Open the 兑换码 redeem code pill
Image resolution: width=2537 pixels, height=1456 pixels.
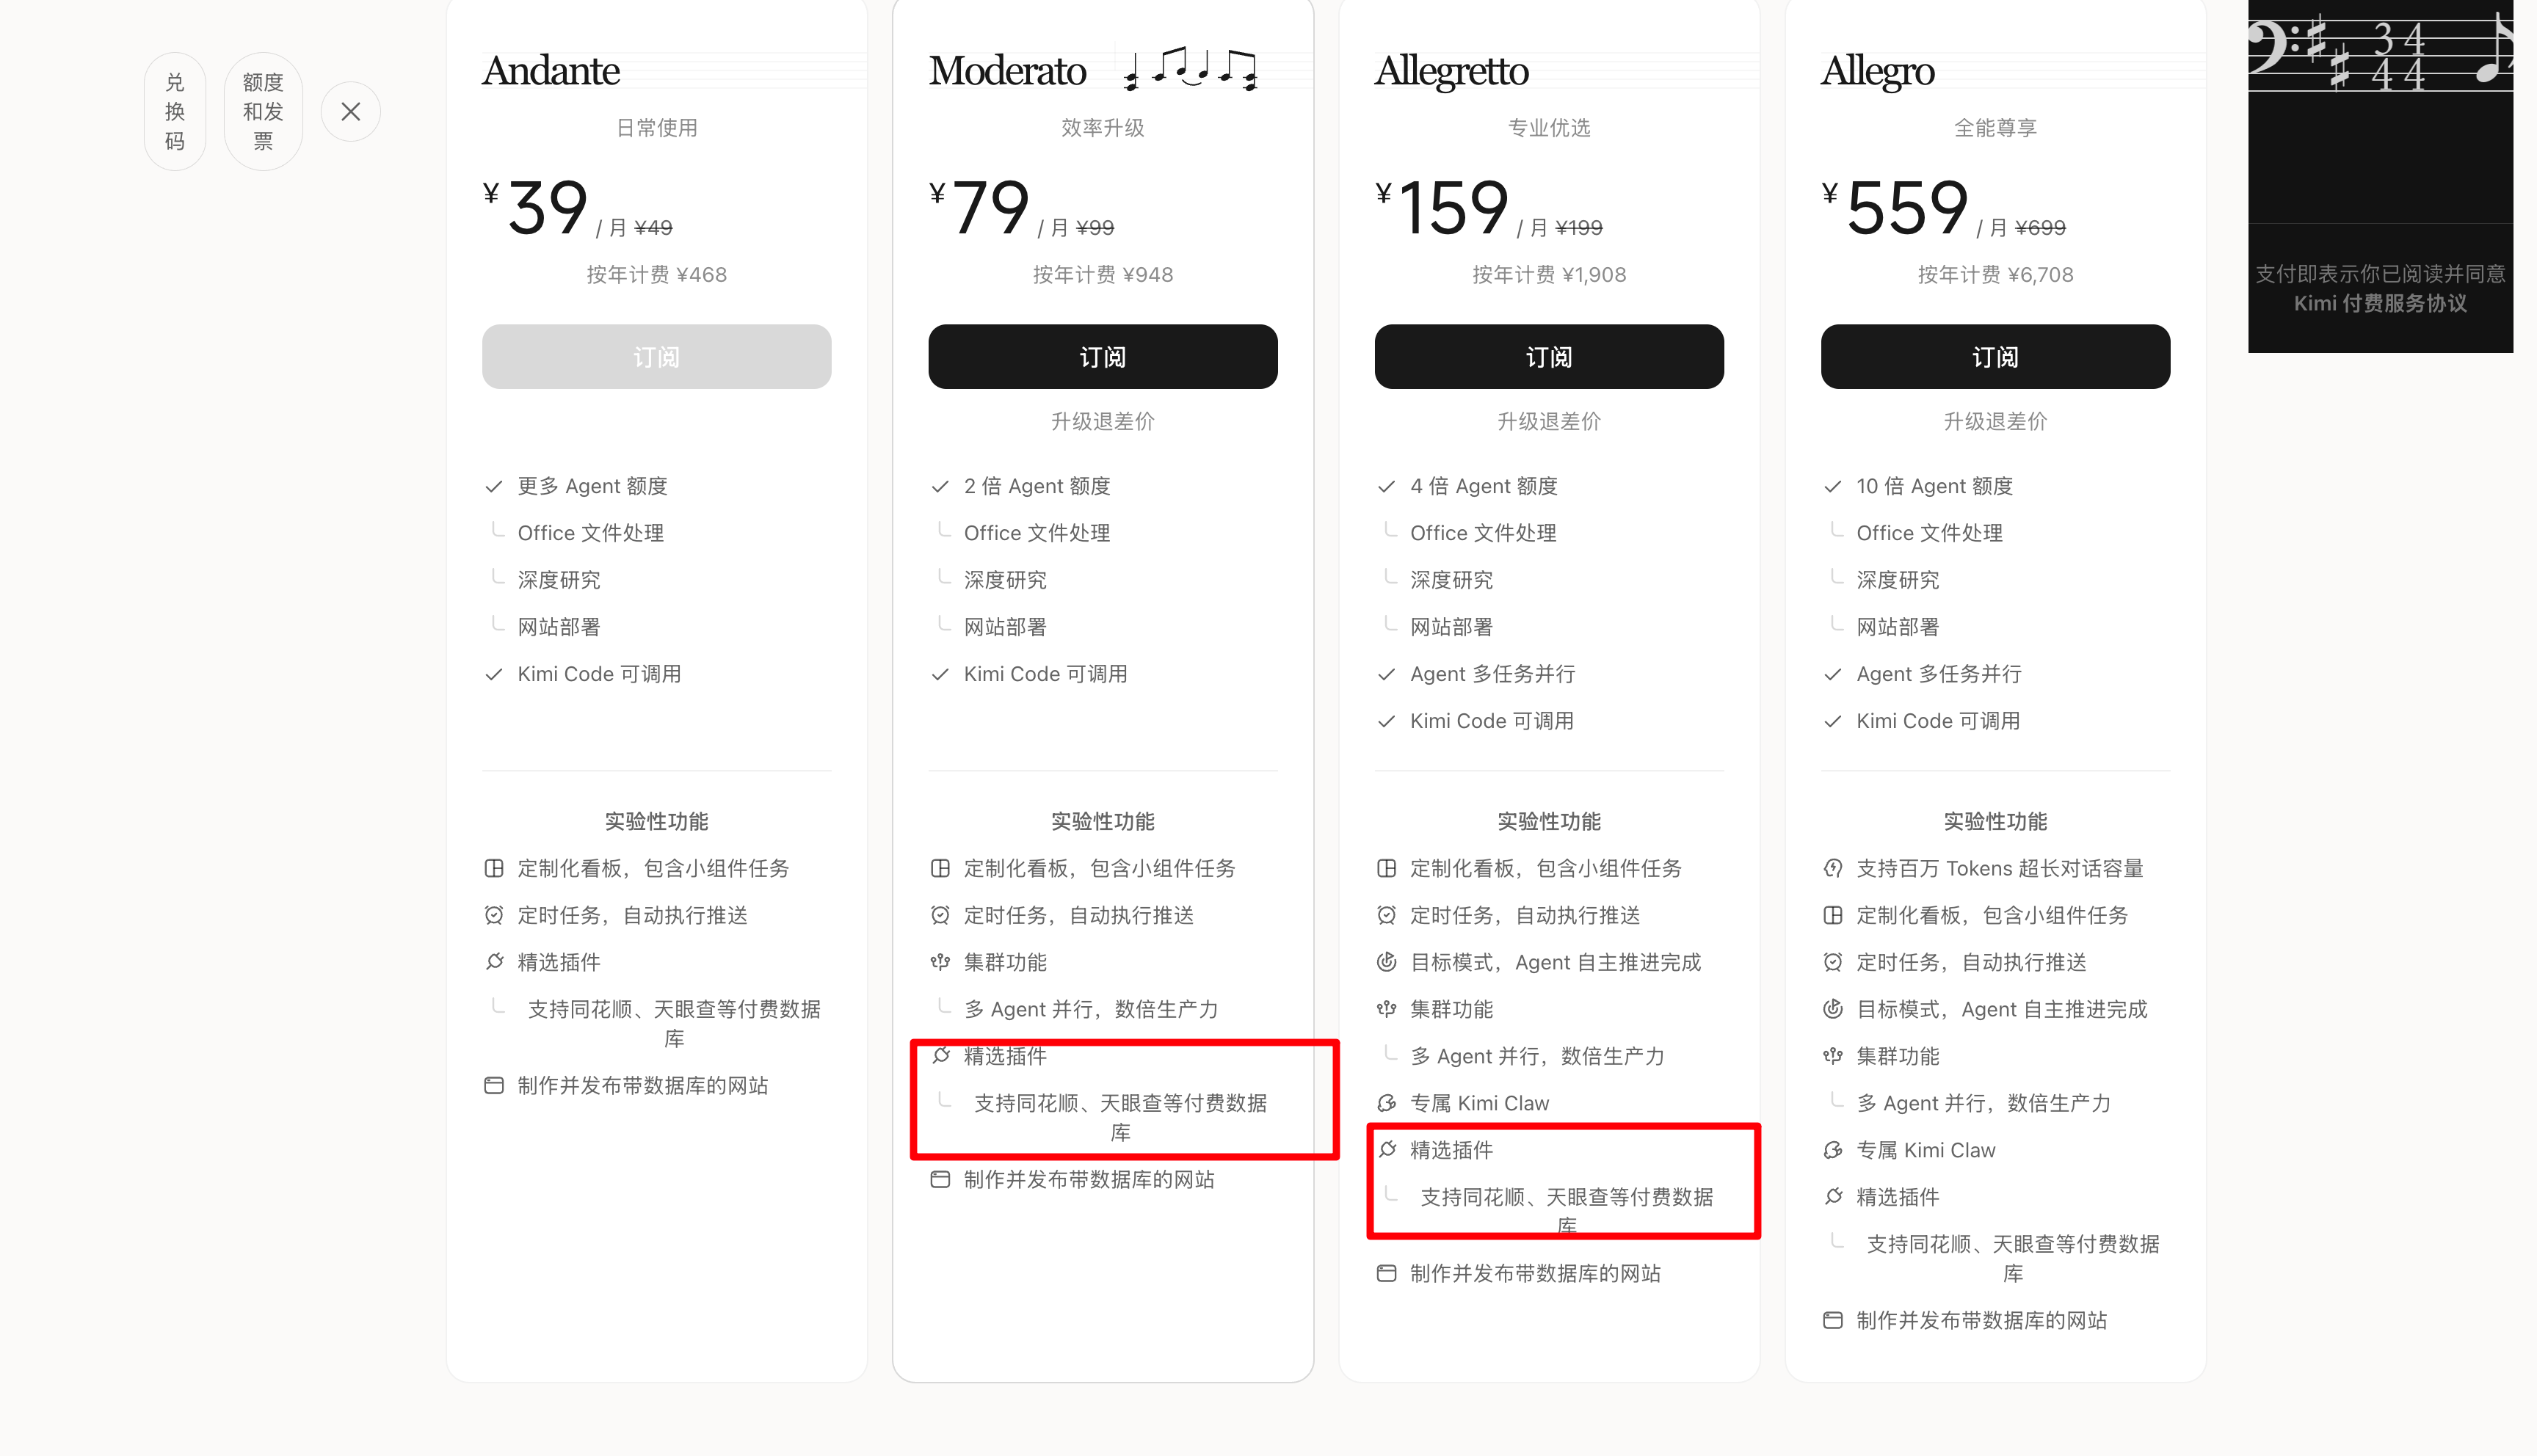point(175,111)
